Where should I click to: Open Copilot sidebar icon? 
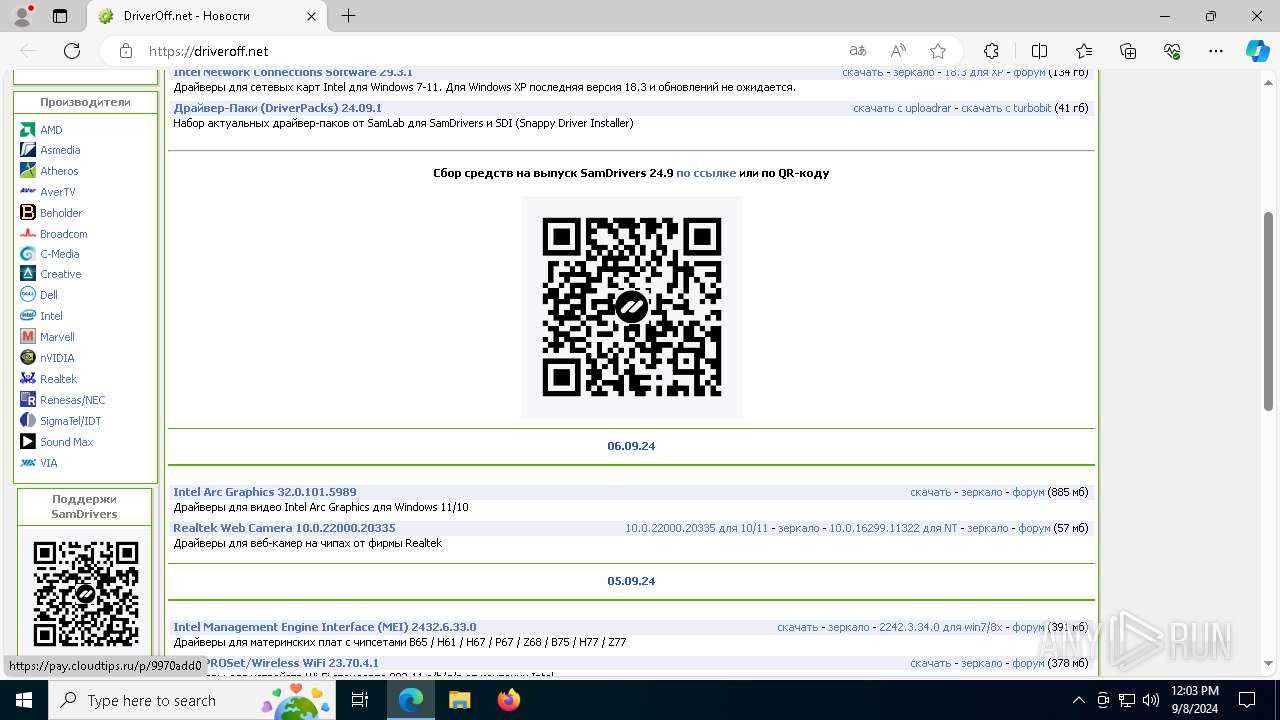coord(1257,51)
